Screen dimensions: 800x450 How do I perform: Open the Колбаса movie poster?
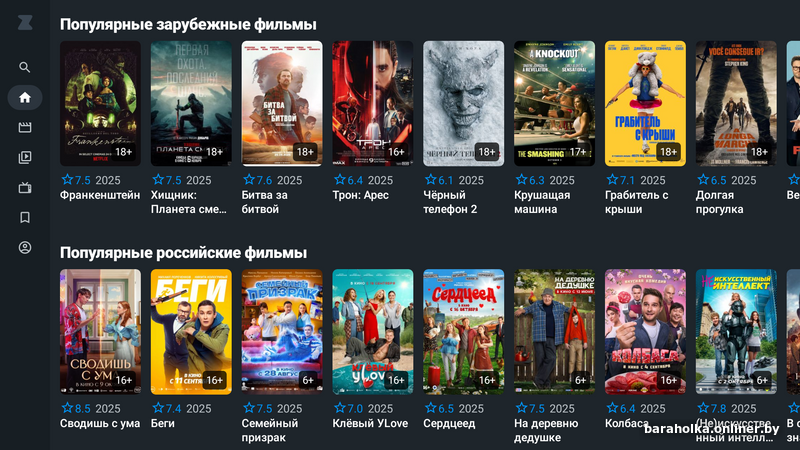click(x=645, y=332)
